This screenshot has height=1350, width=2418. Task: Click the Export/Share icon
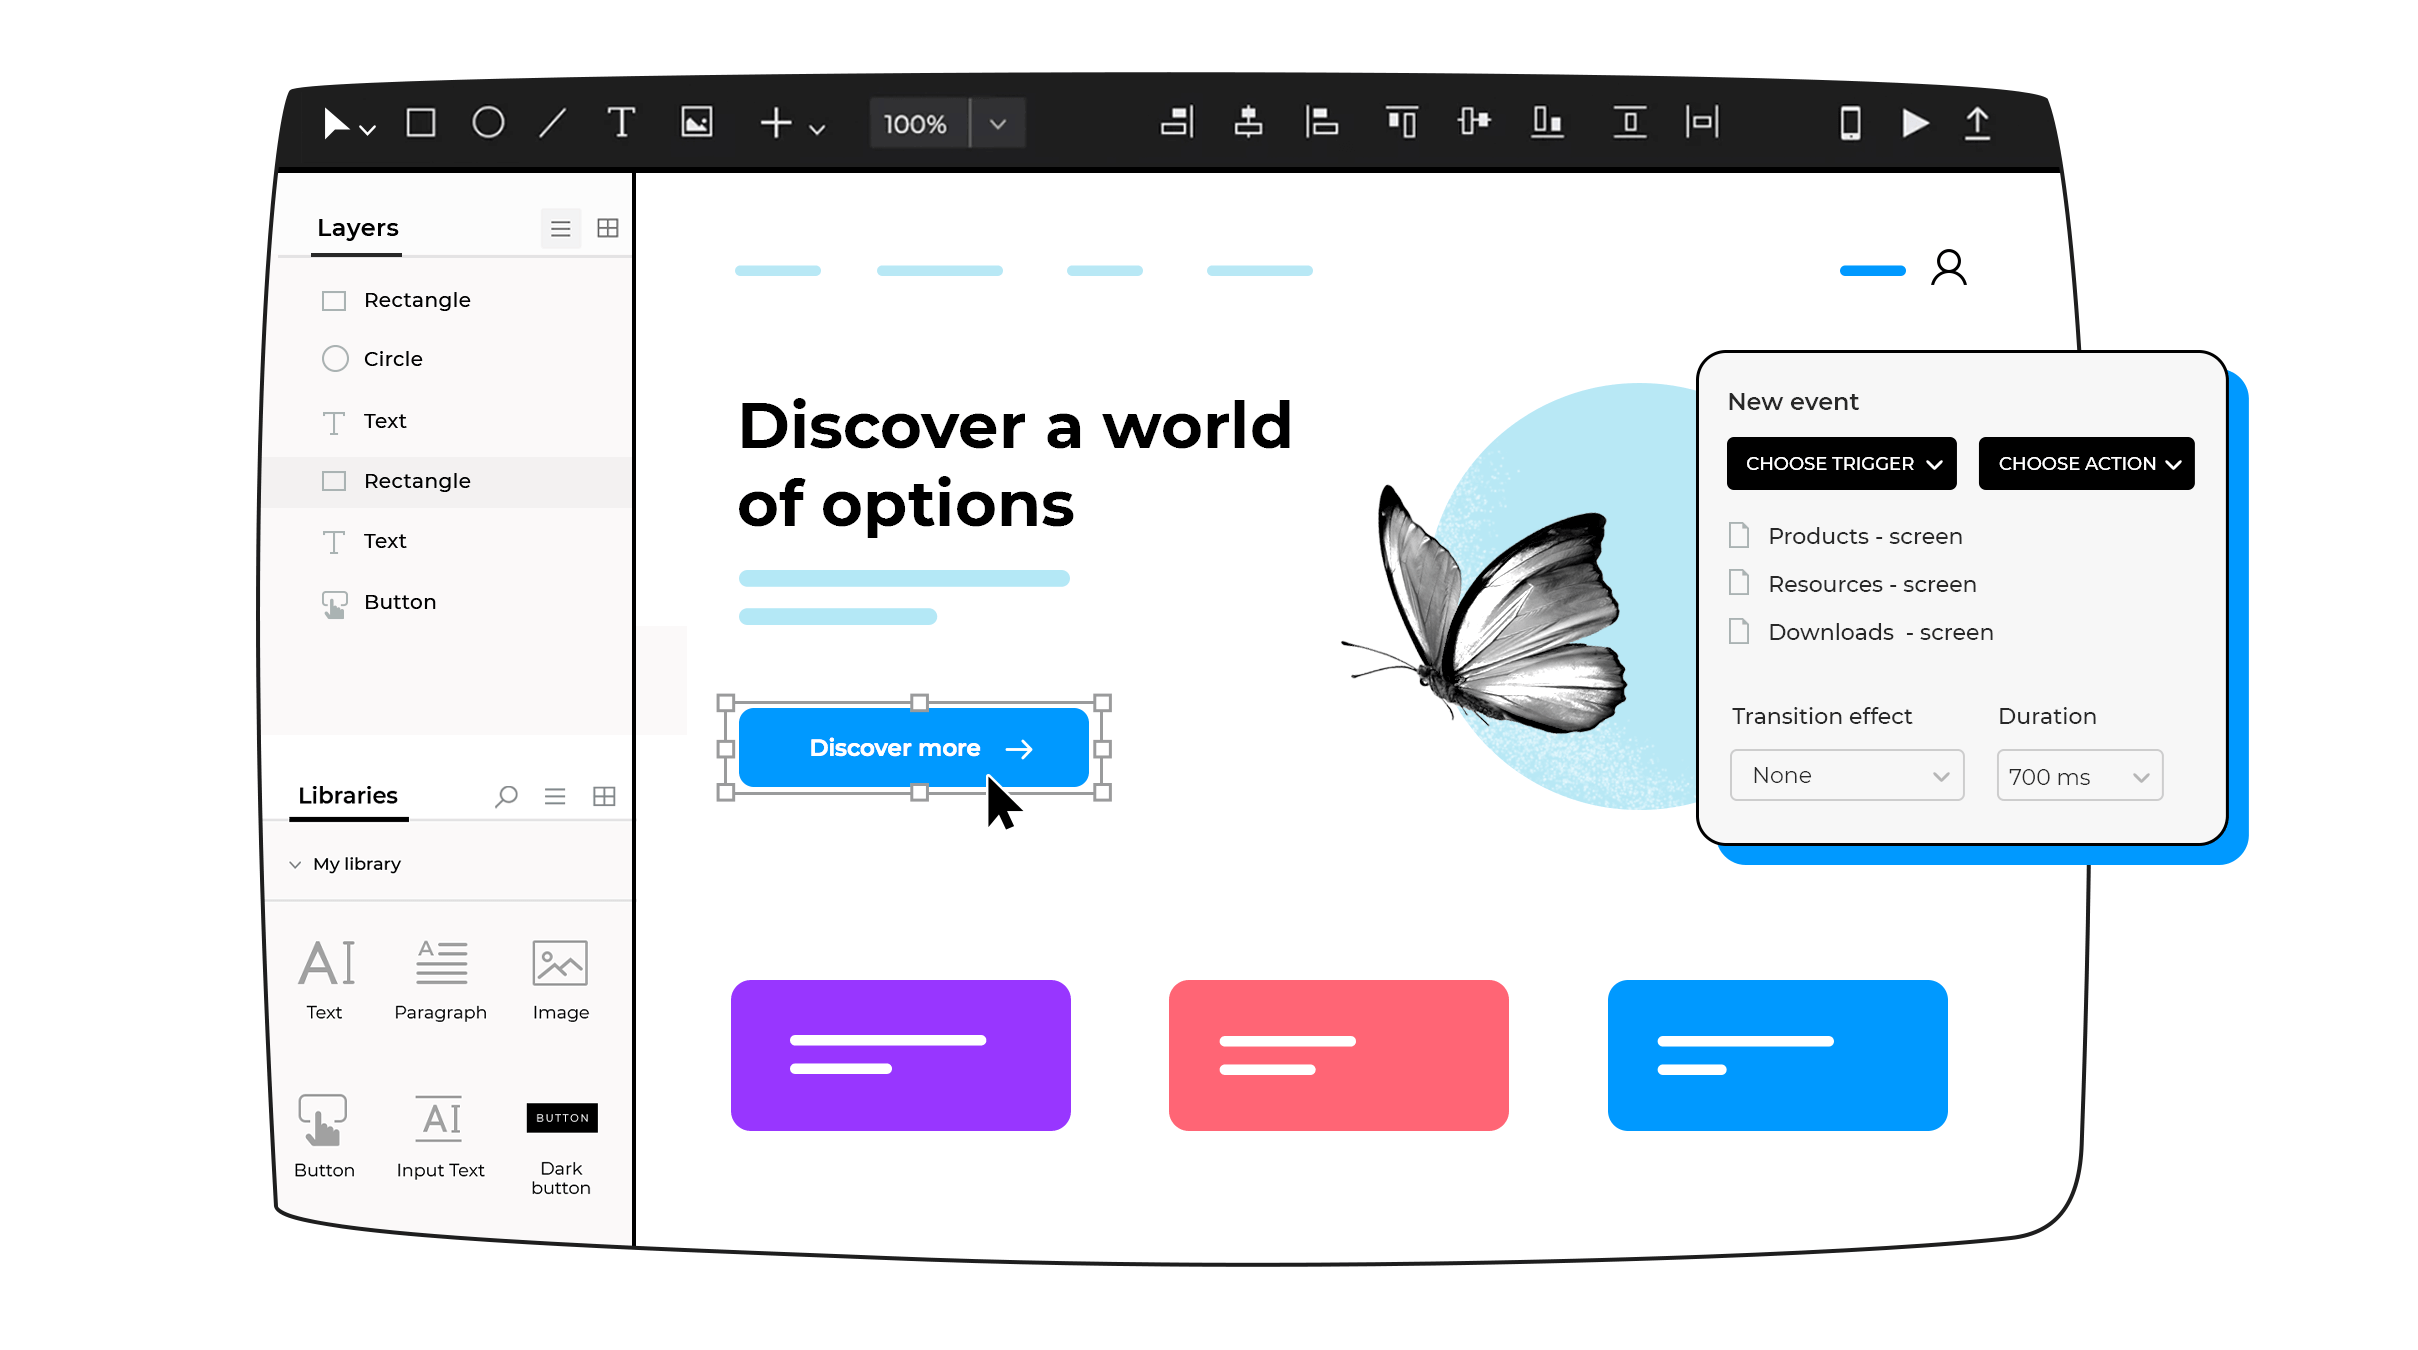tap(1981, 123)
